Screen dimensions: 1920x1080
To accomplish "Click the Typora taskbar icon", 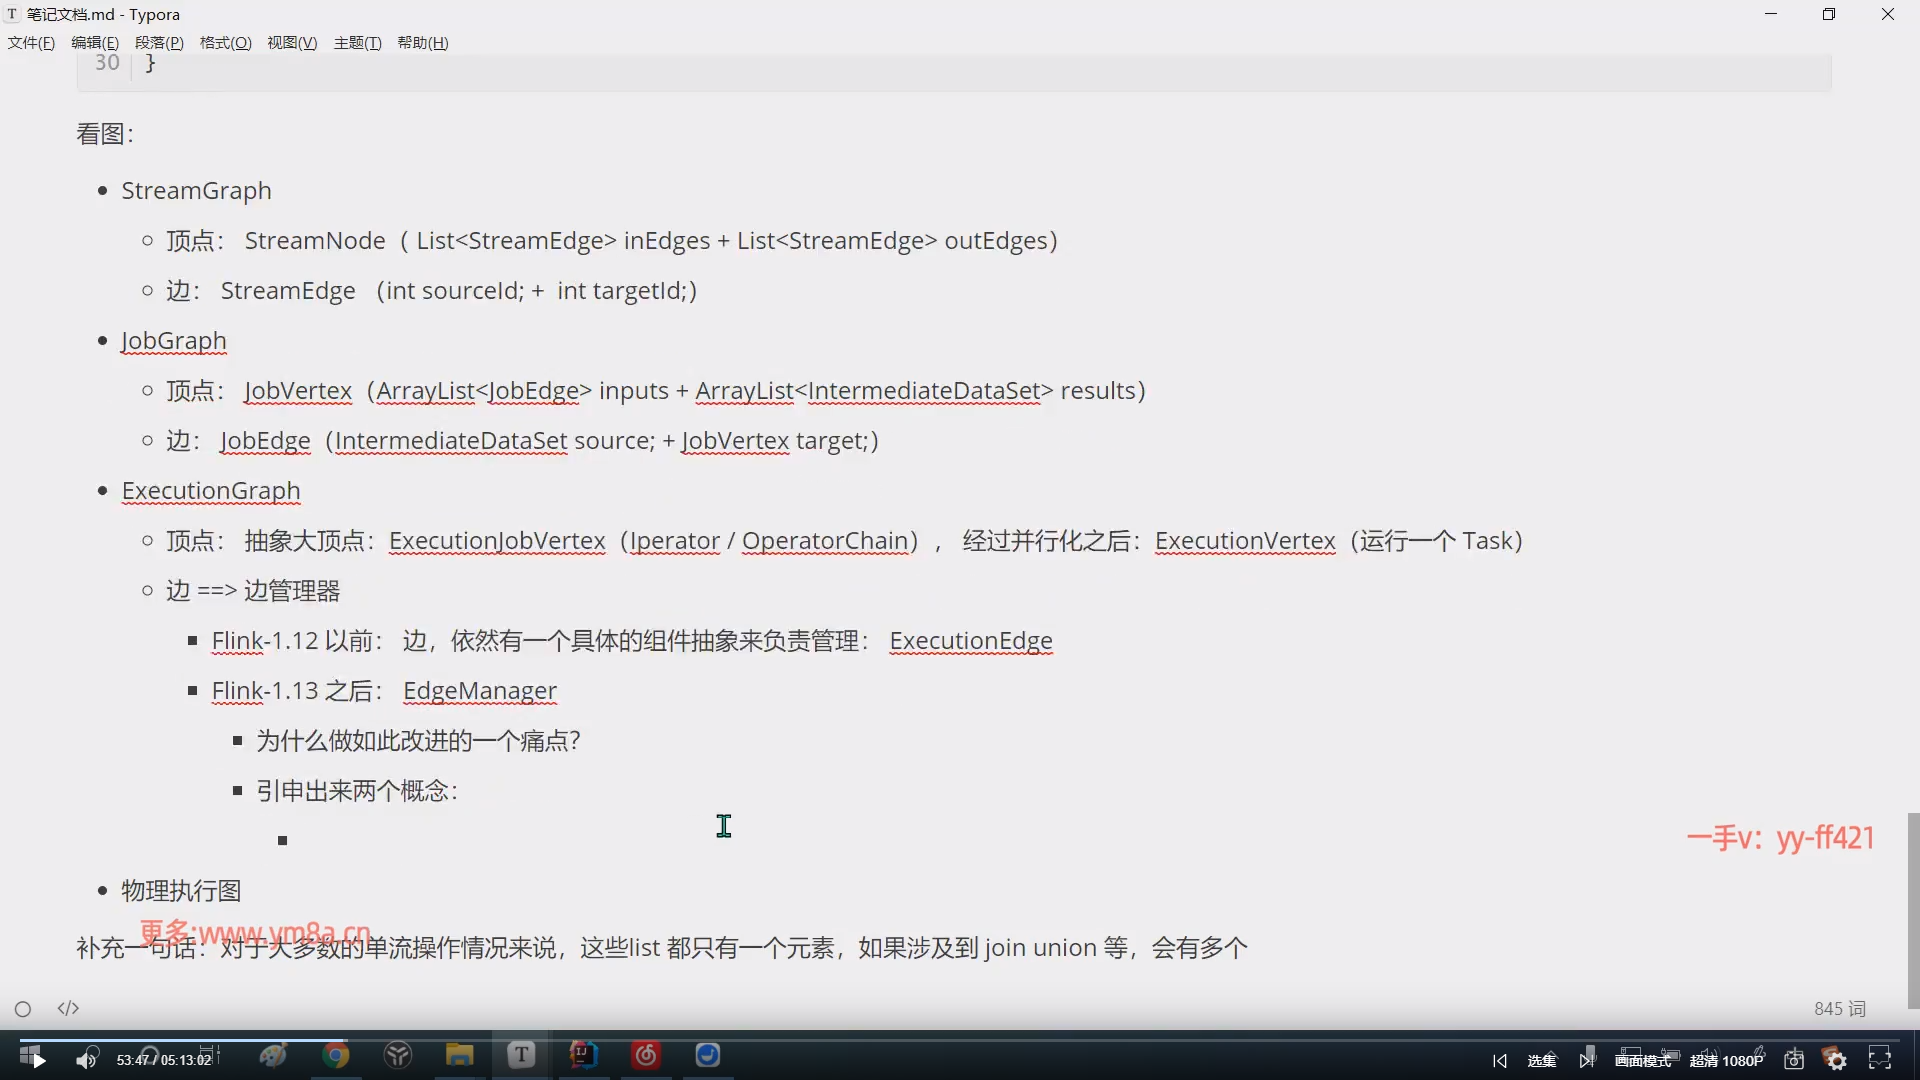I will (x=521, y=1056).
